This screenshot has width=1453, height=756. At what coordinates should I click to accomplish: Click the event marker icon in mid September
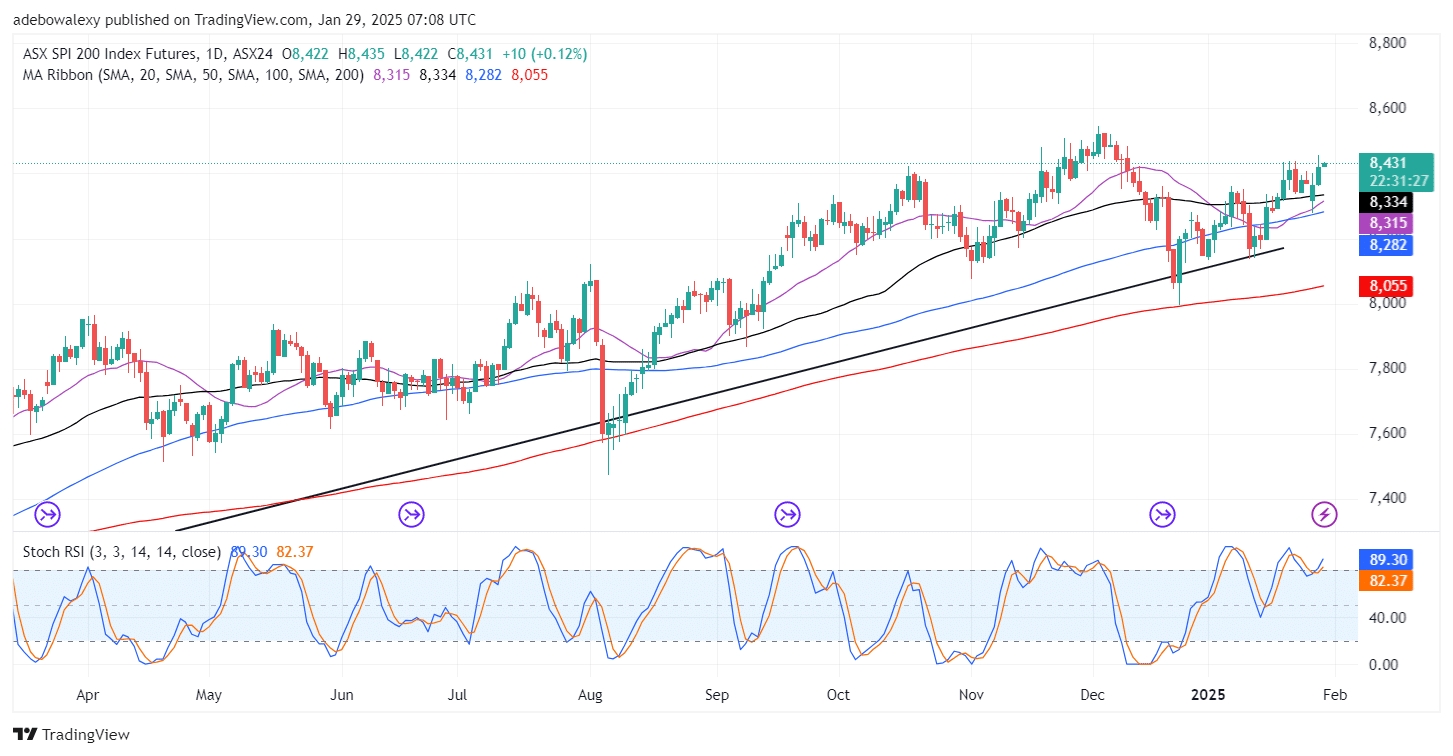pos(787,515)
